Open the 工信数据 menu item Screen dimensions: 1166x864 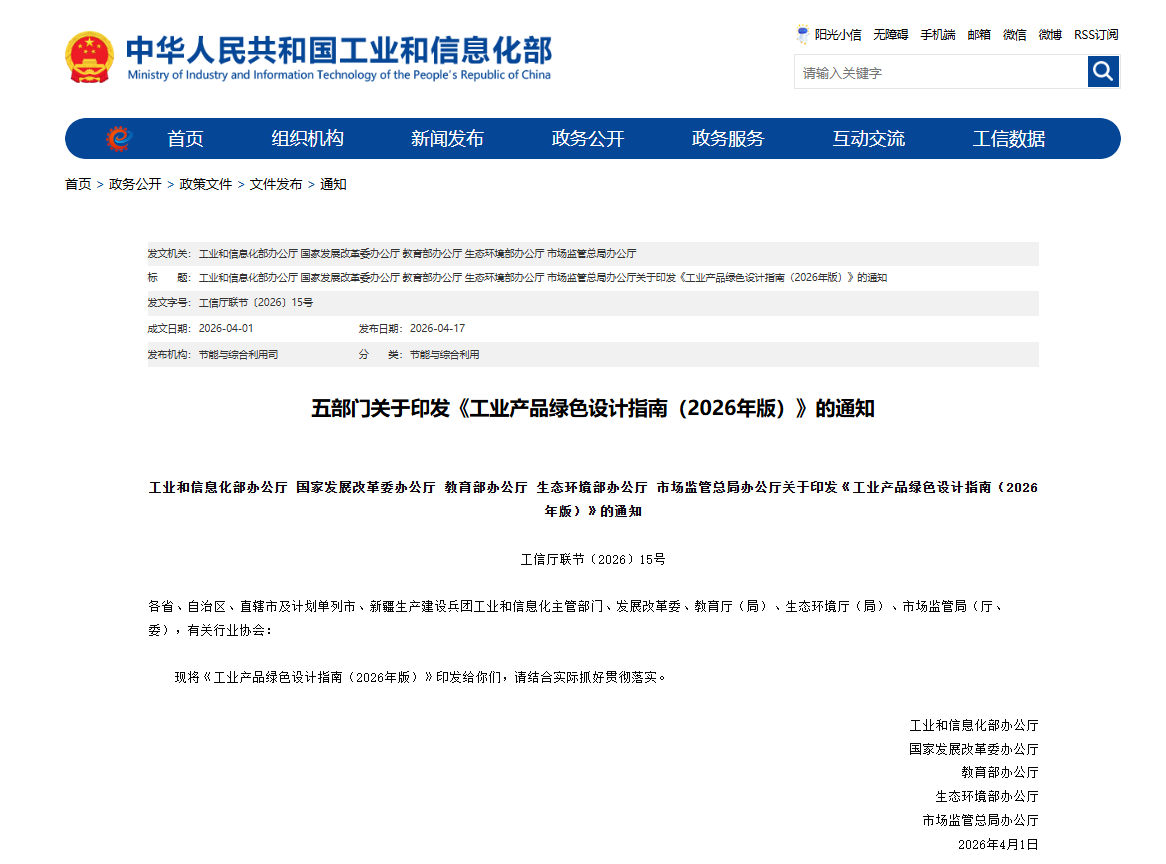[1009, 138]
